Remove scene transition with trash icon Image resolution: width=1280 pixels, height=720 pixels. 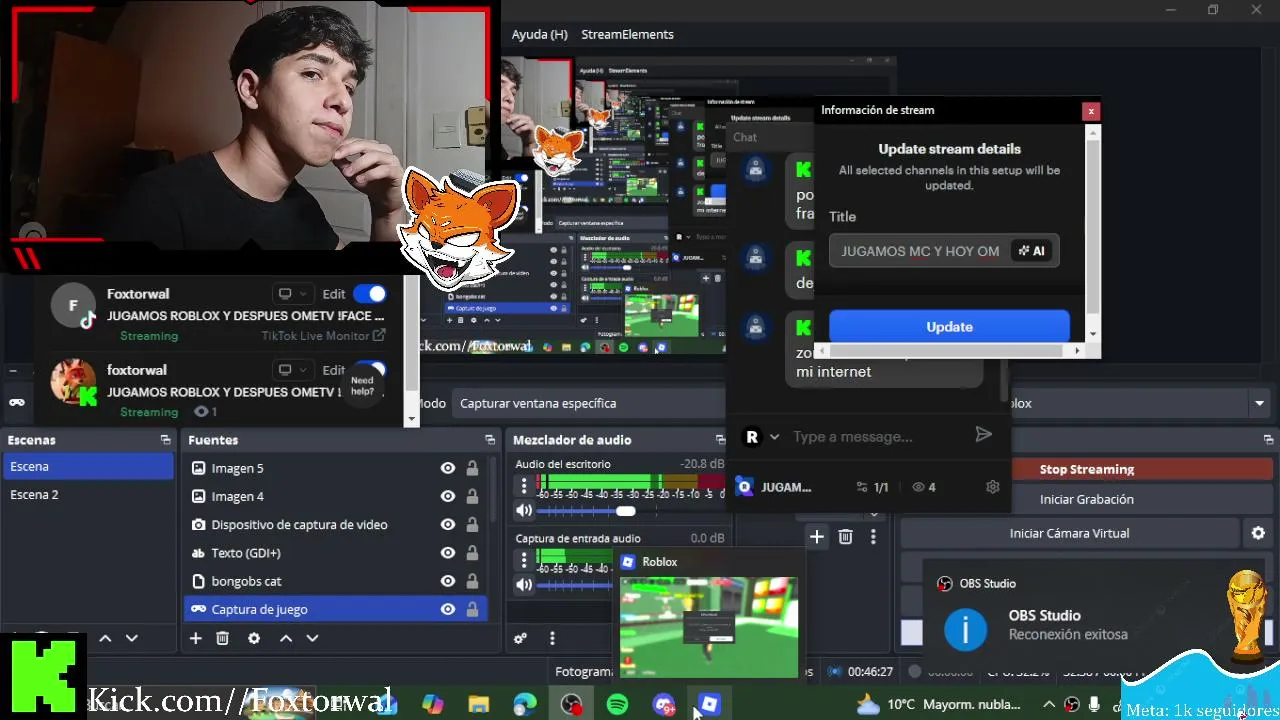point(845,537)
